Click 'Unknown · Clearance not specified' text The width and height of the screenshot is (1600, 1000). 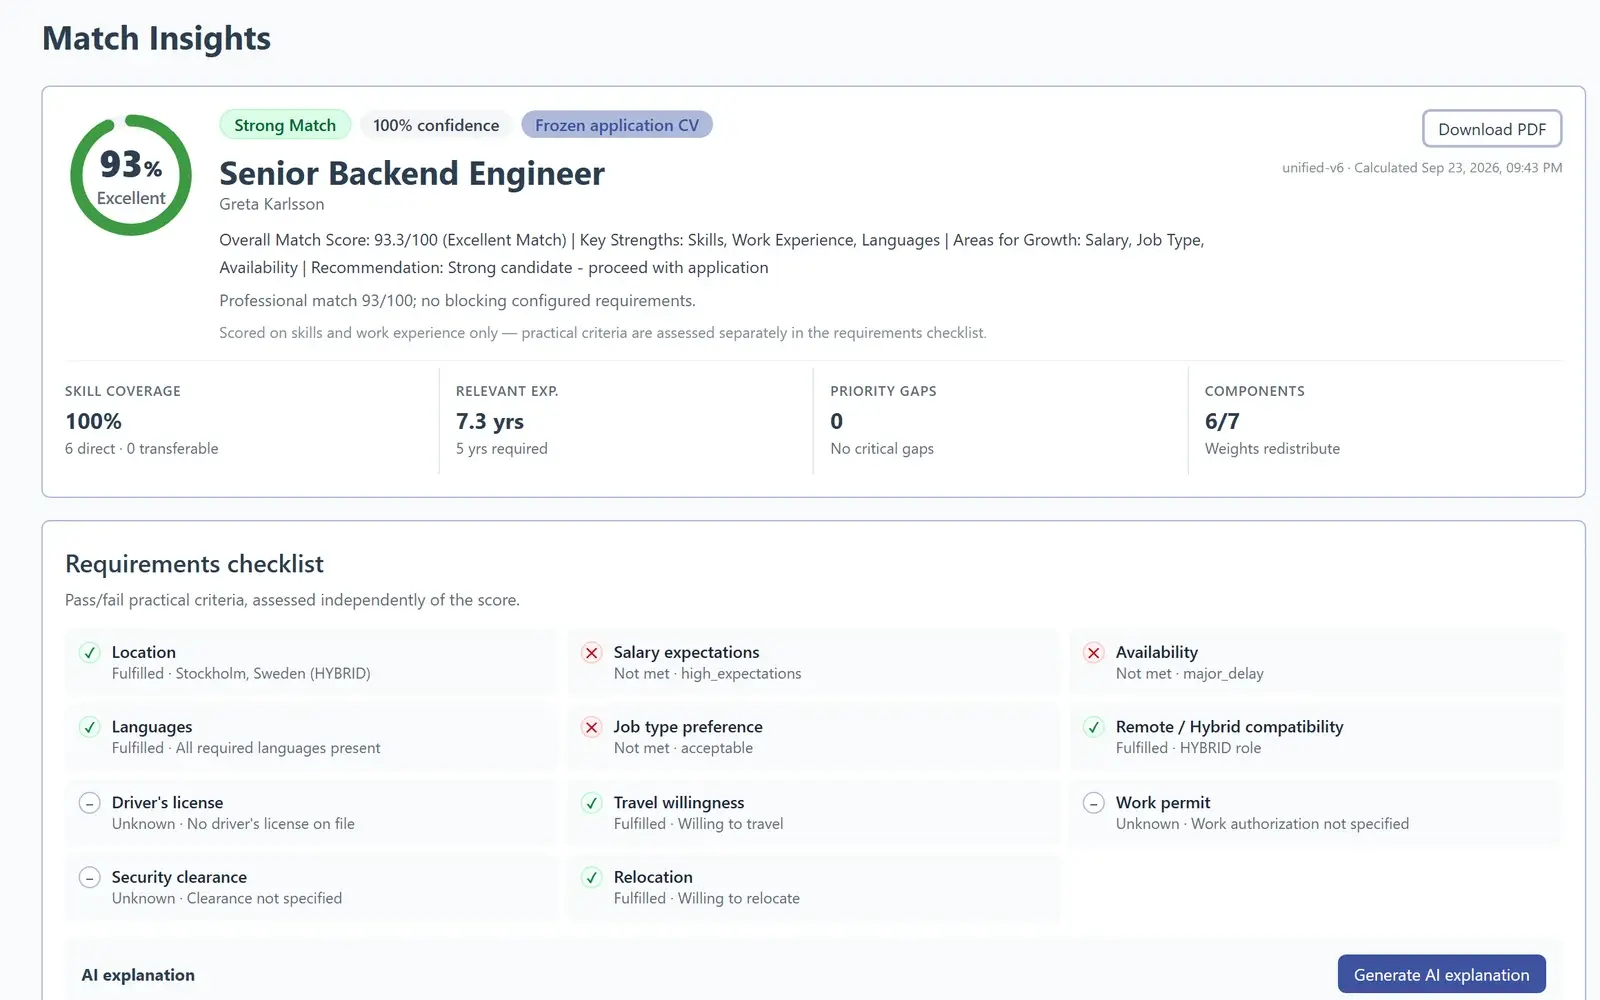coord(227,899)
